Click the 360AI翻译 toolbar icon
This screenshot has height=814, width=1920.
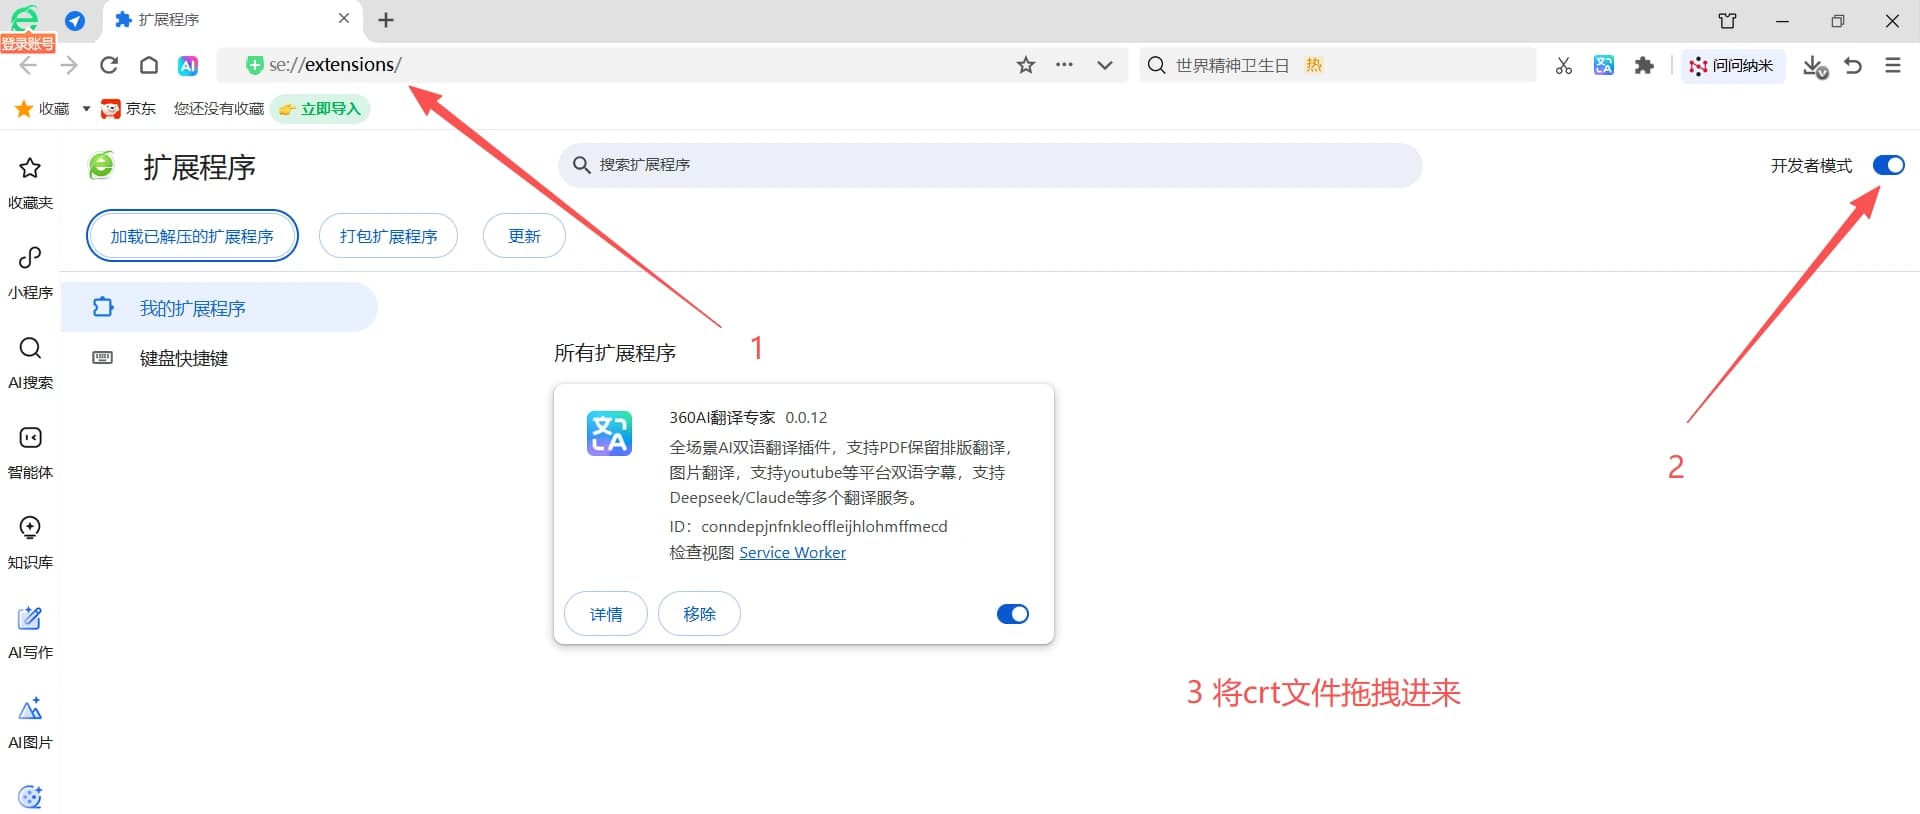(x=1604, y=66)
